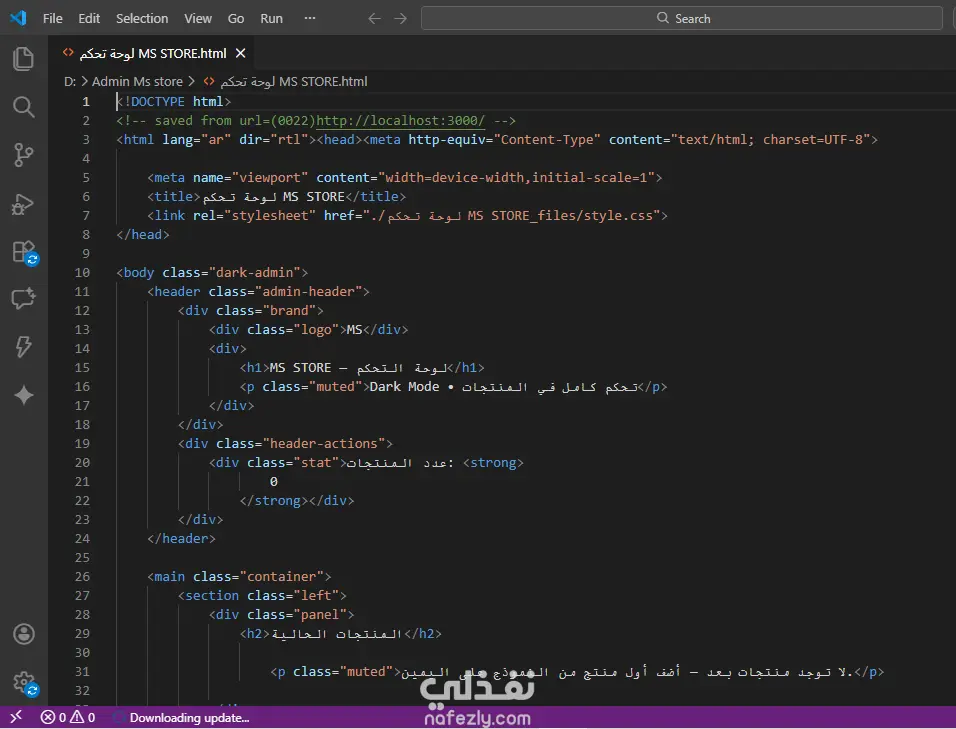Open the Run and Debug view
The image size is (956, 729).
click(23, 204)
